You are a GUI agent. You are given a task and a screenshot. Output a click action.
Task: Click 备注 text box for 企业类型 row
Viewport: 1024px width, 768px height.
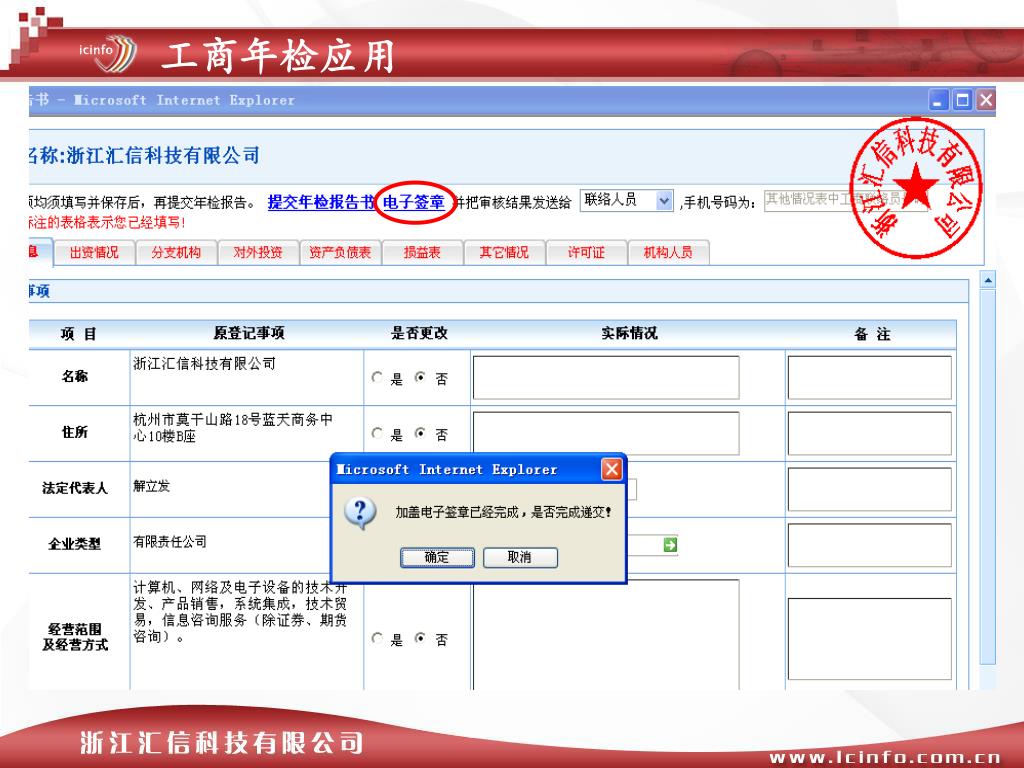[869, 545]
